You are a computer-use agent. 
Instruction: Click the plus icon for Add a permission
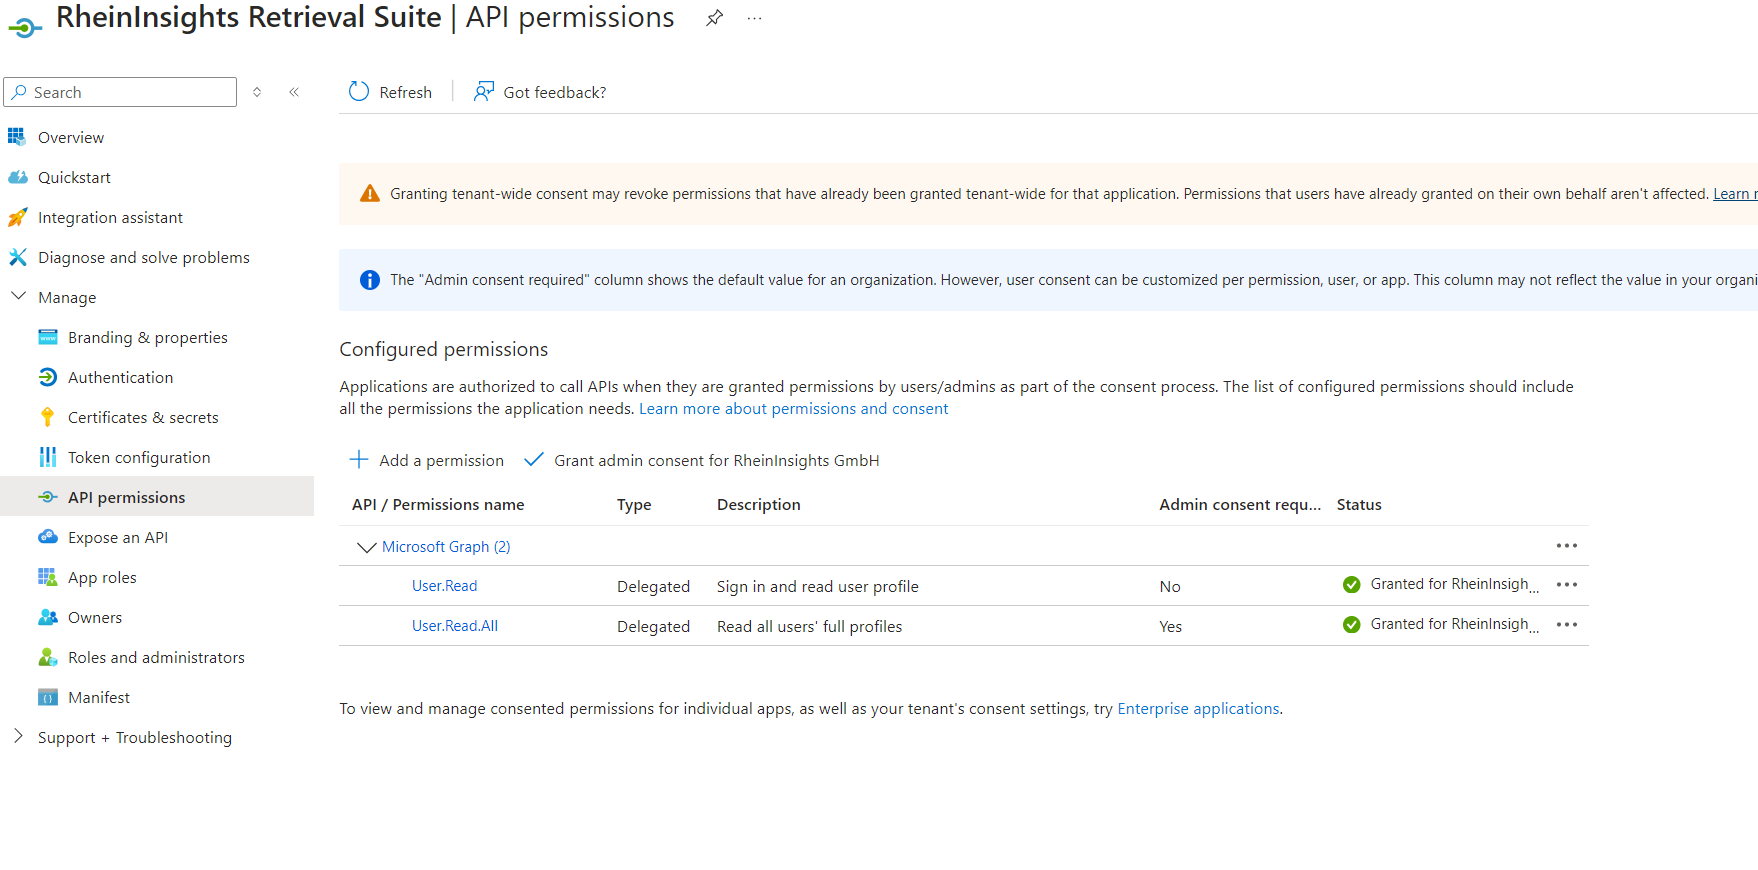pos(358,459)
